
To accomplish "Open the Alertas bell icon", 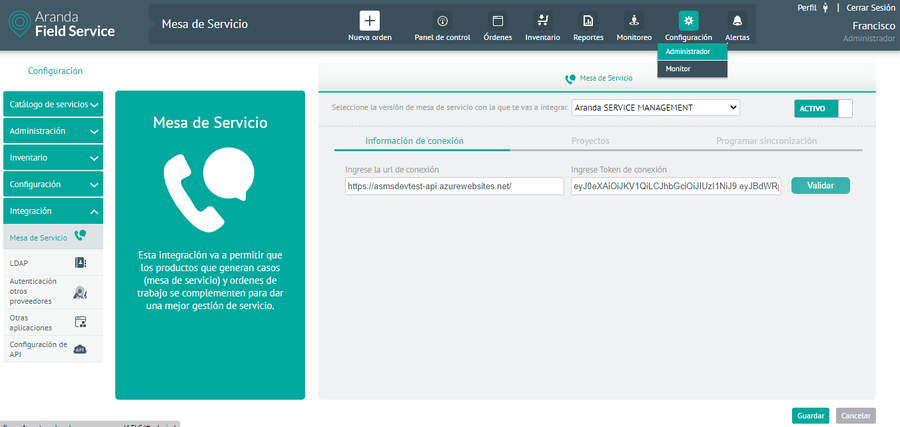I will pyautogui.click(x=737, y=21).
